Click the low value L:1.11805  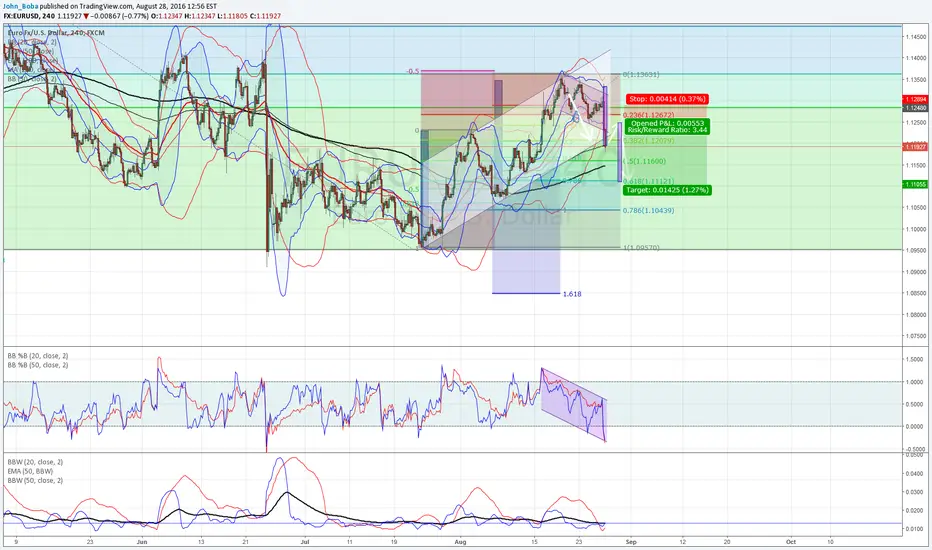(232, 15)
